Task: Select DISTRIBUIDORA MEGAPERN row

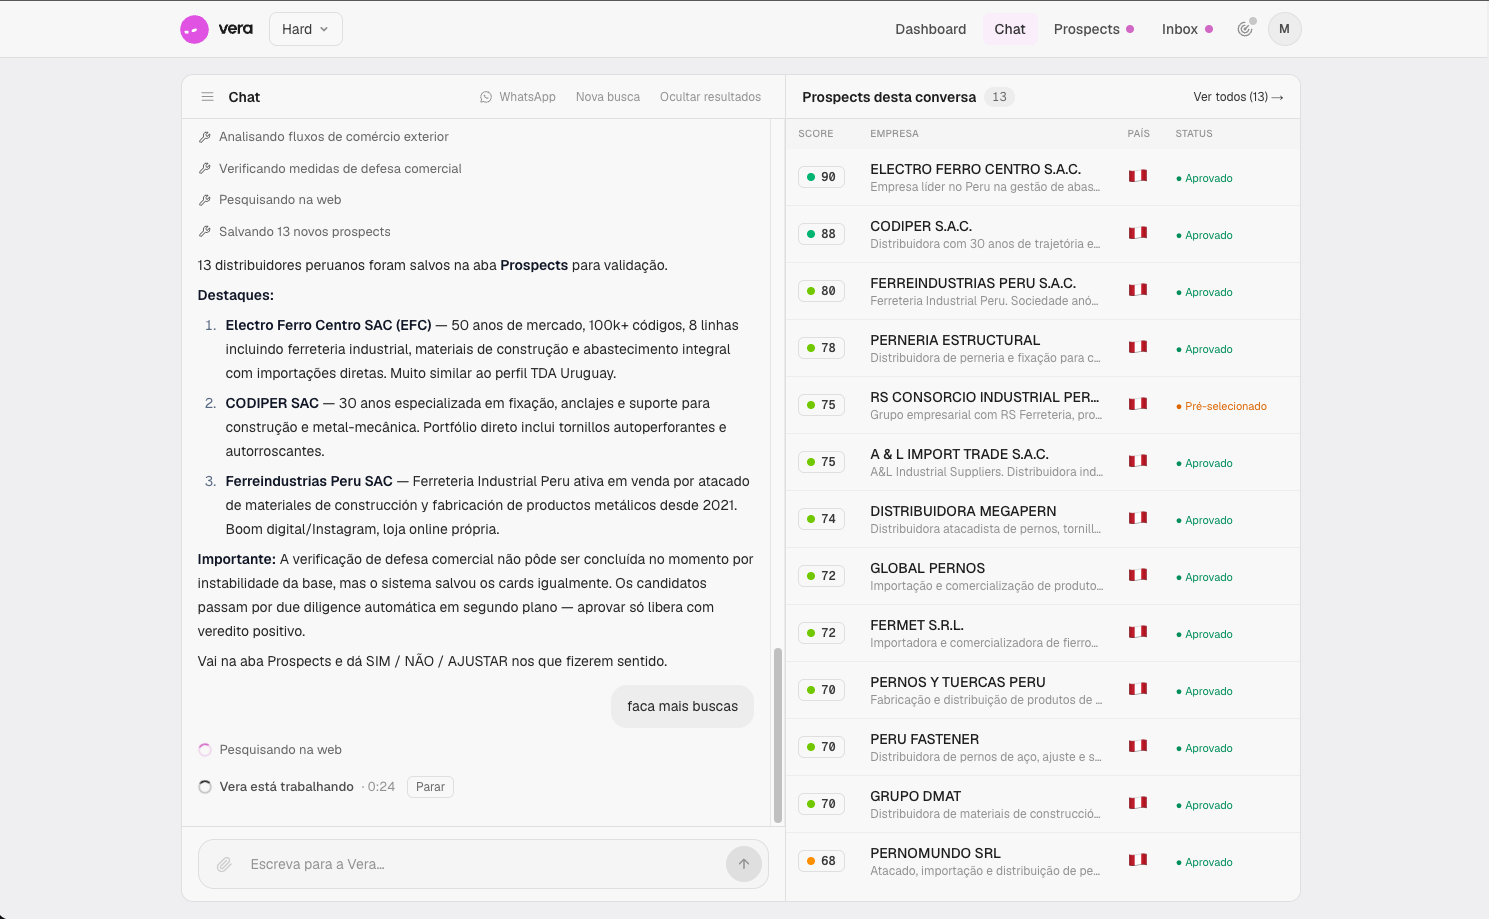Action: pos(1042,519)
